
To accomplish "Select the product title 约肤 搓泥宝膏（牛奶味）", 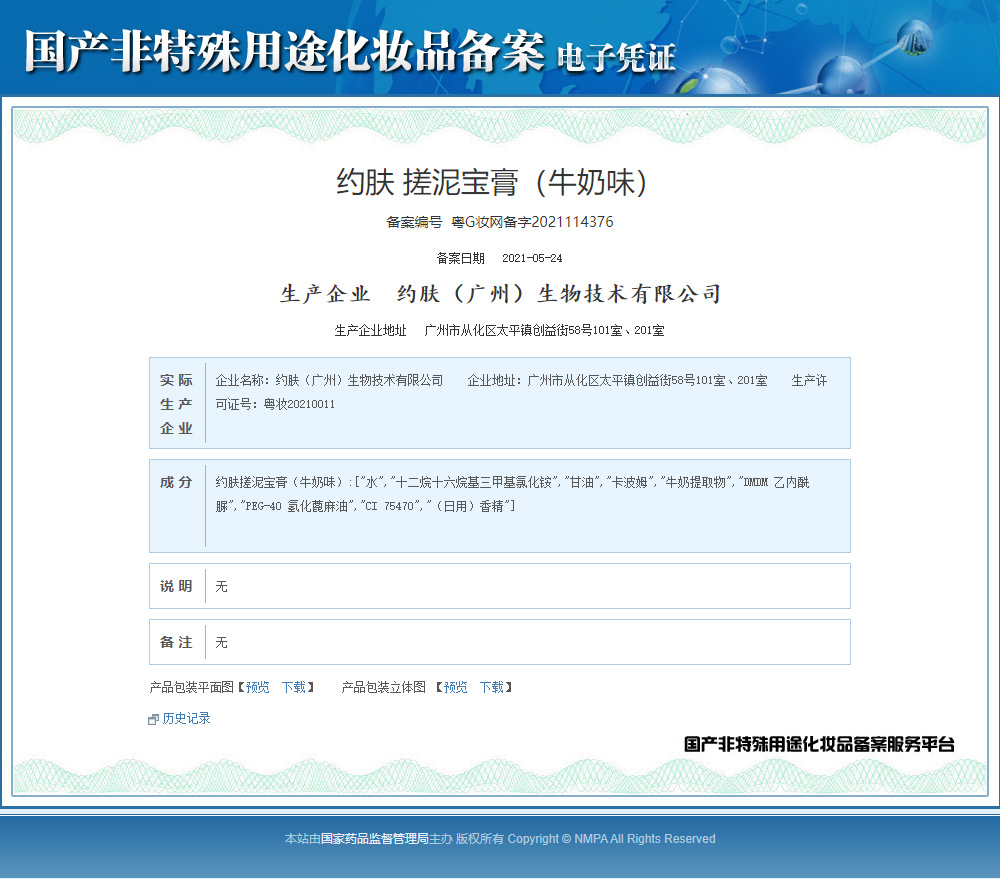I will click(x=492, y=182).
